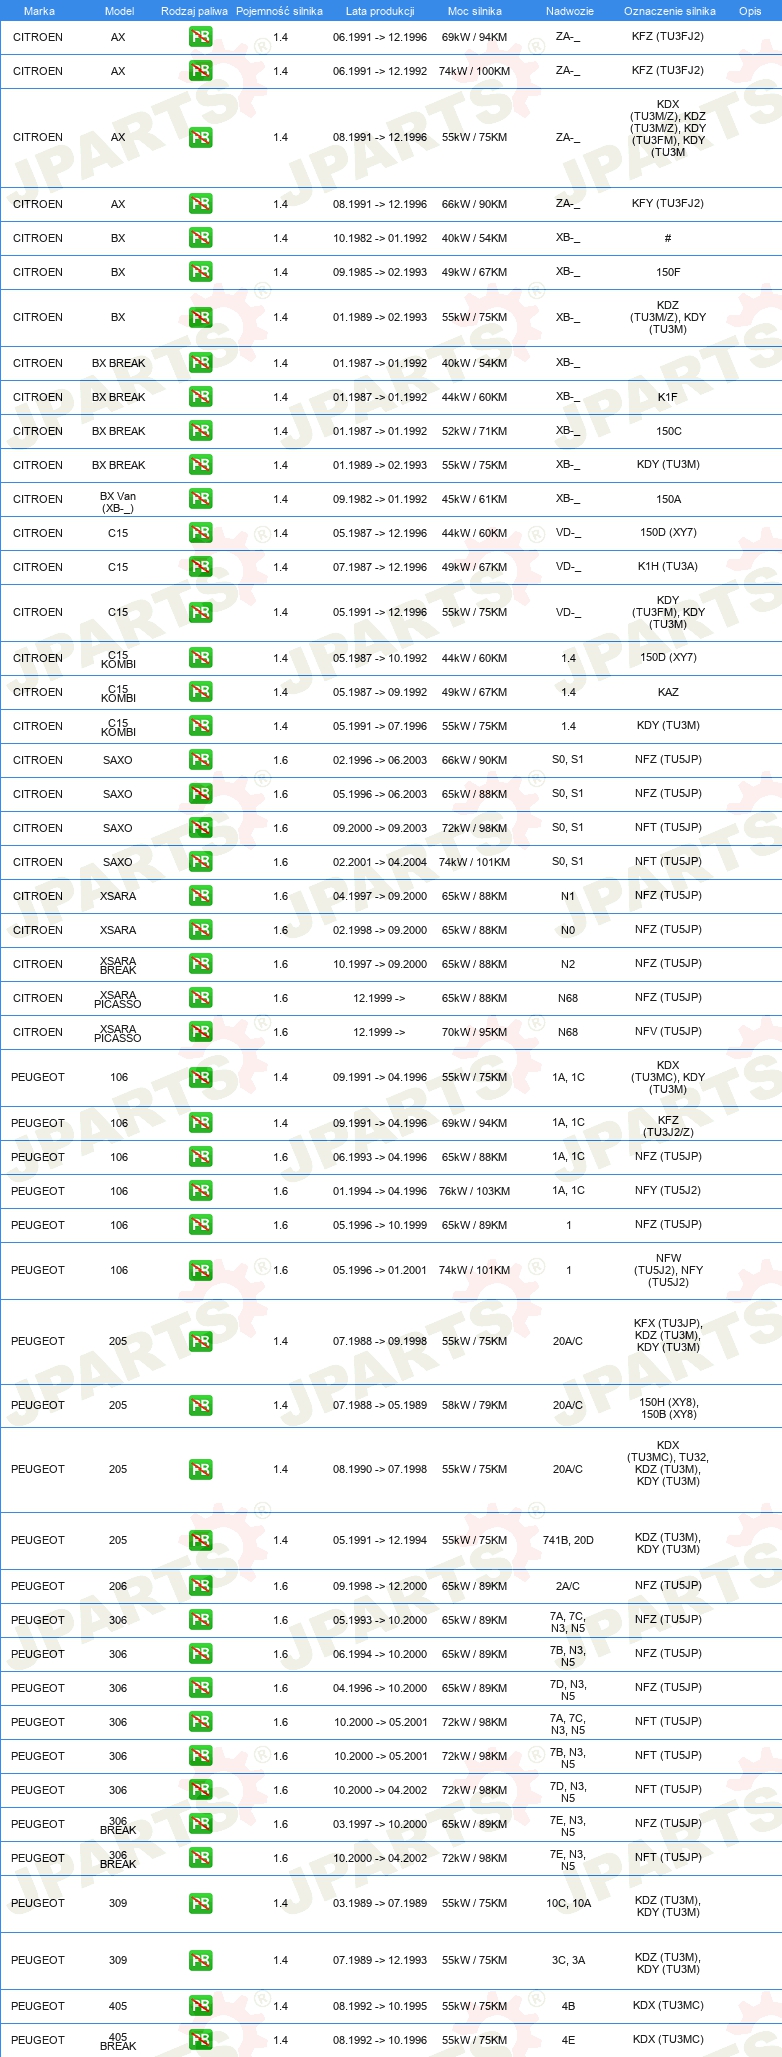782x2057 pixels.
Task: Click the fuel icon in the Peugeot 106 KFZ (TU3J2/Z) row
Action: point(200,1123)
